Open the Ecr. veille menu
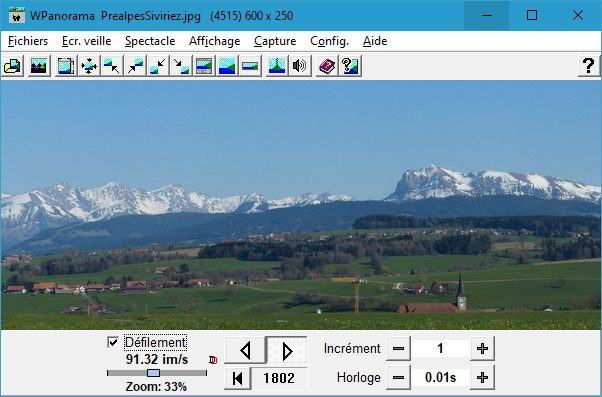 (x=86, y=41)
